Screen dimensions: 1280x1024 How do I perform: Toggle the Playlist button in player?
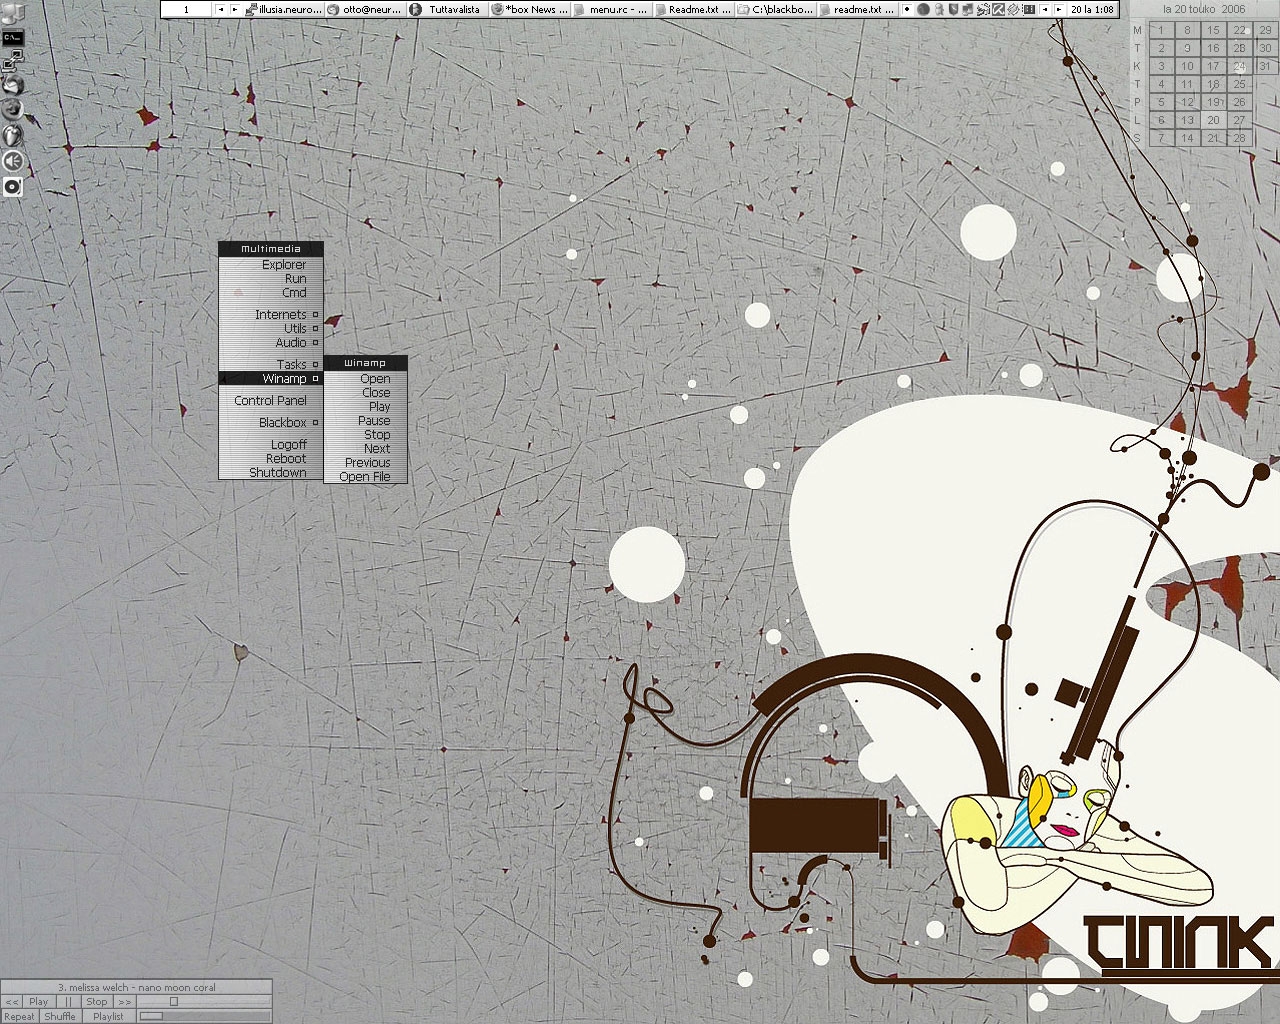108,1017
